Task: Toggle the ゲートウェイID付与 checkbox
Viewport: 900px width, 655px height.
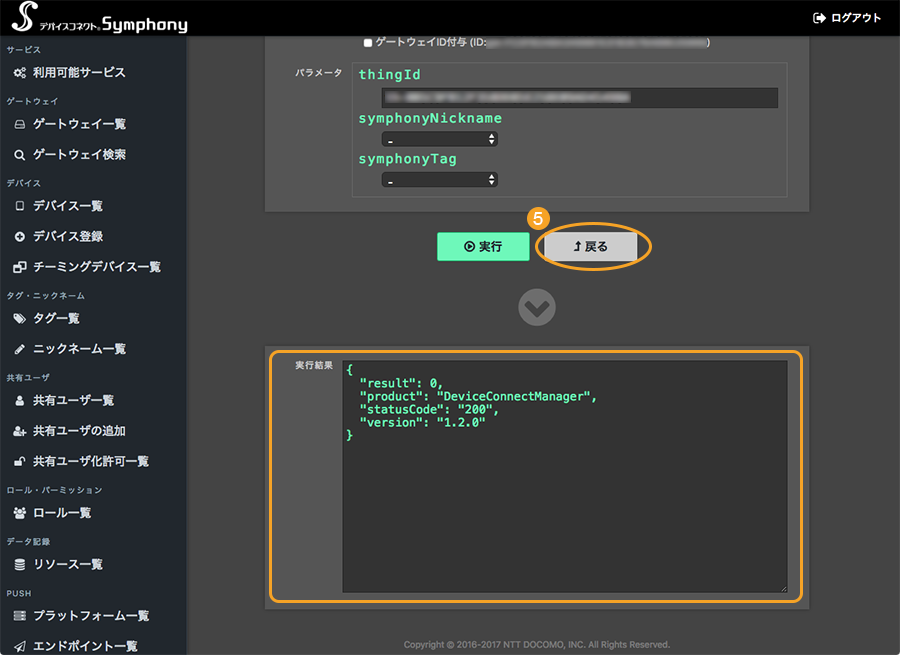Action: (368, 42)
